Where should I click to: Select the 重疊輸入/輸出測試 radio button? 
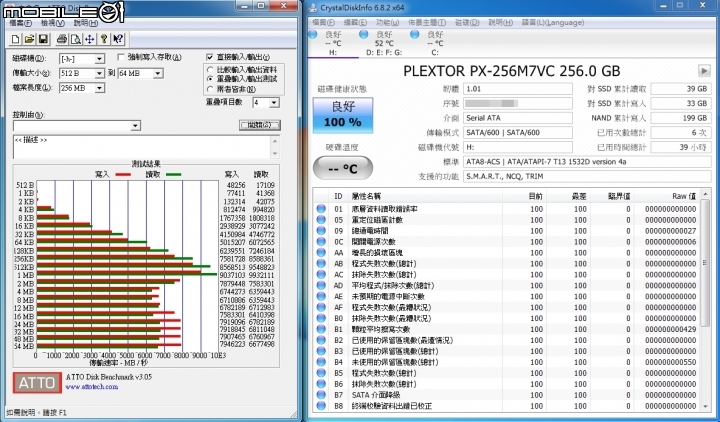pos(210,79)
